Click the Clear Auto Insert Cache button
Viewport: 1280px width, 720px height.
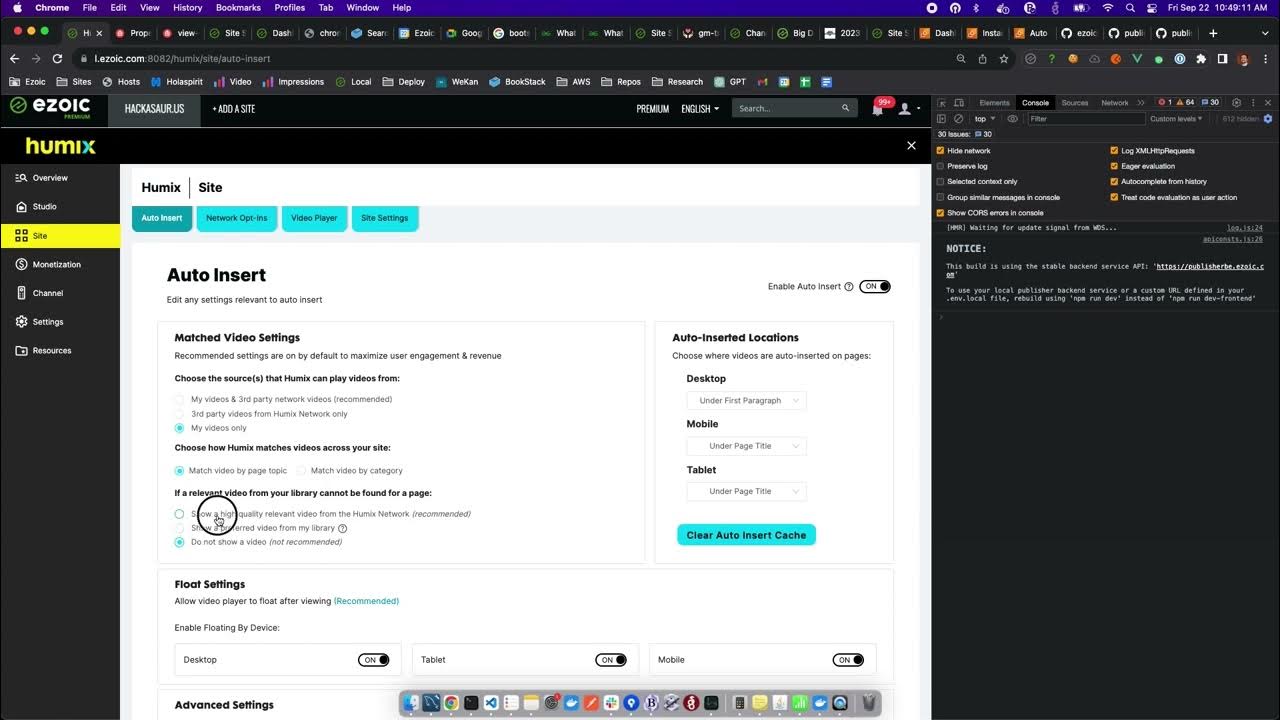point(746,535)
